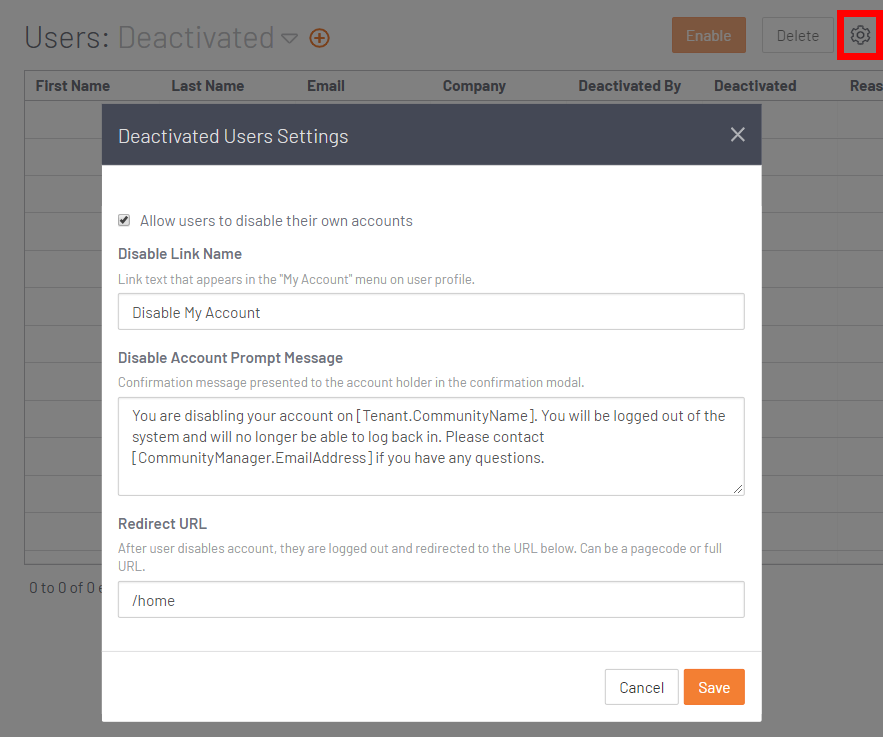Image resolution: width=883 pixels, height=737 pixels.
Task: Sort by Company column header
Action: [x=474, y=86]
